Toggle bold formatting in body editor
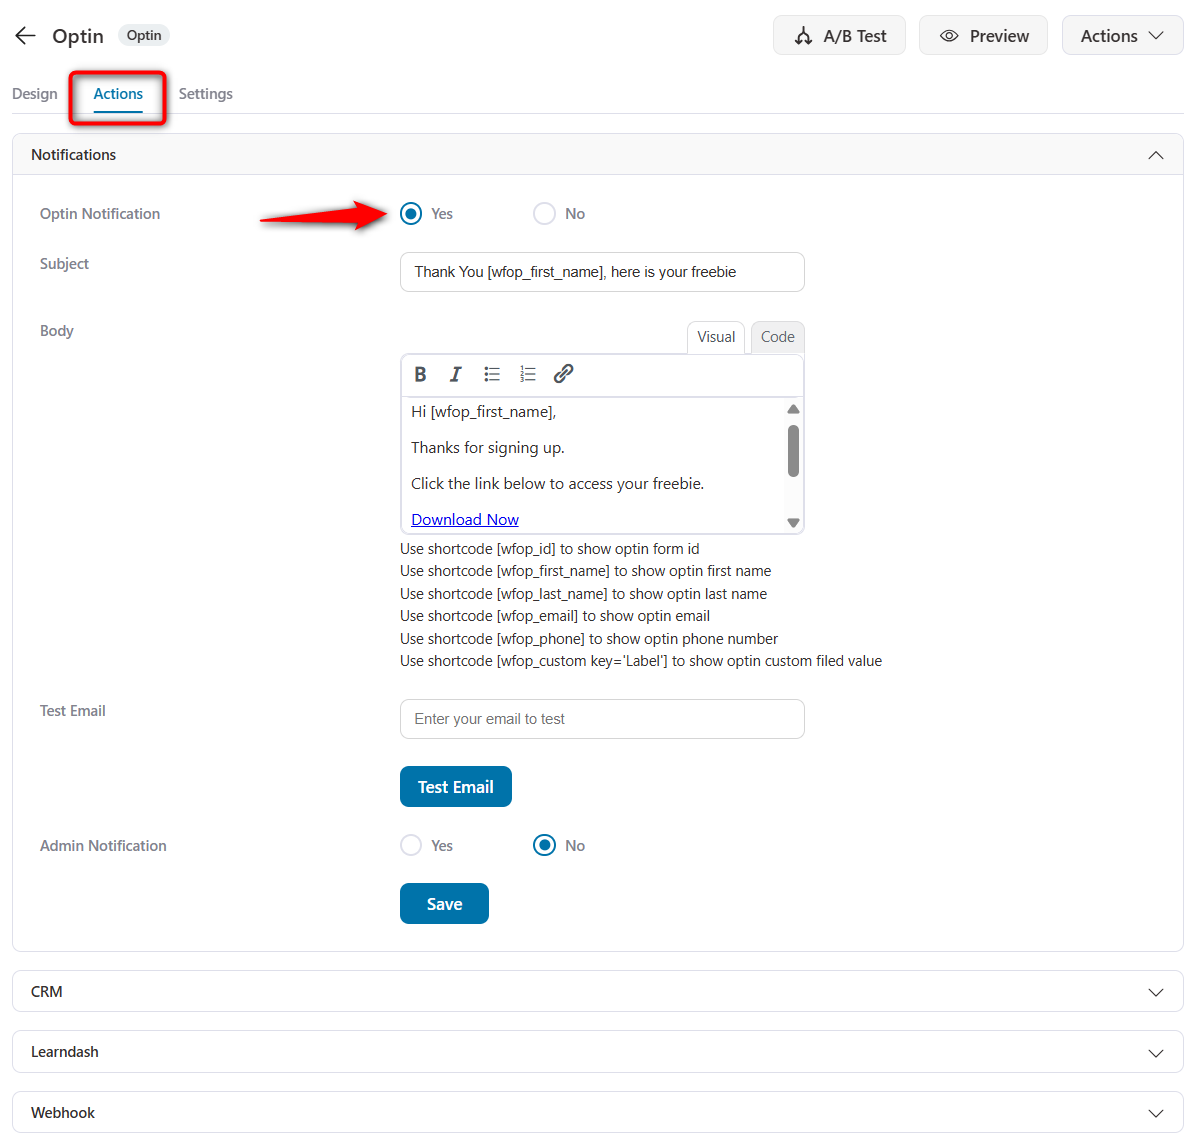 click(x=420, y=374)
